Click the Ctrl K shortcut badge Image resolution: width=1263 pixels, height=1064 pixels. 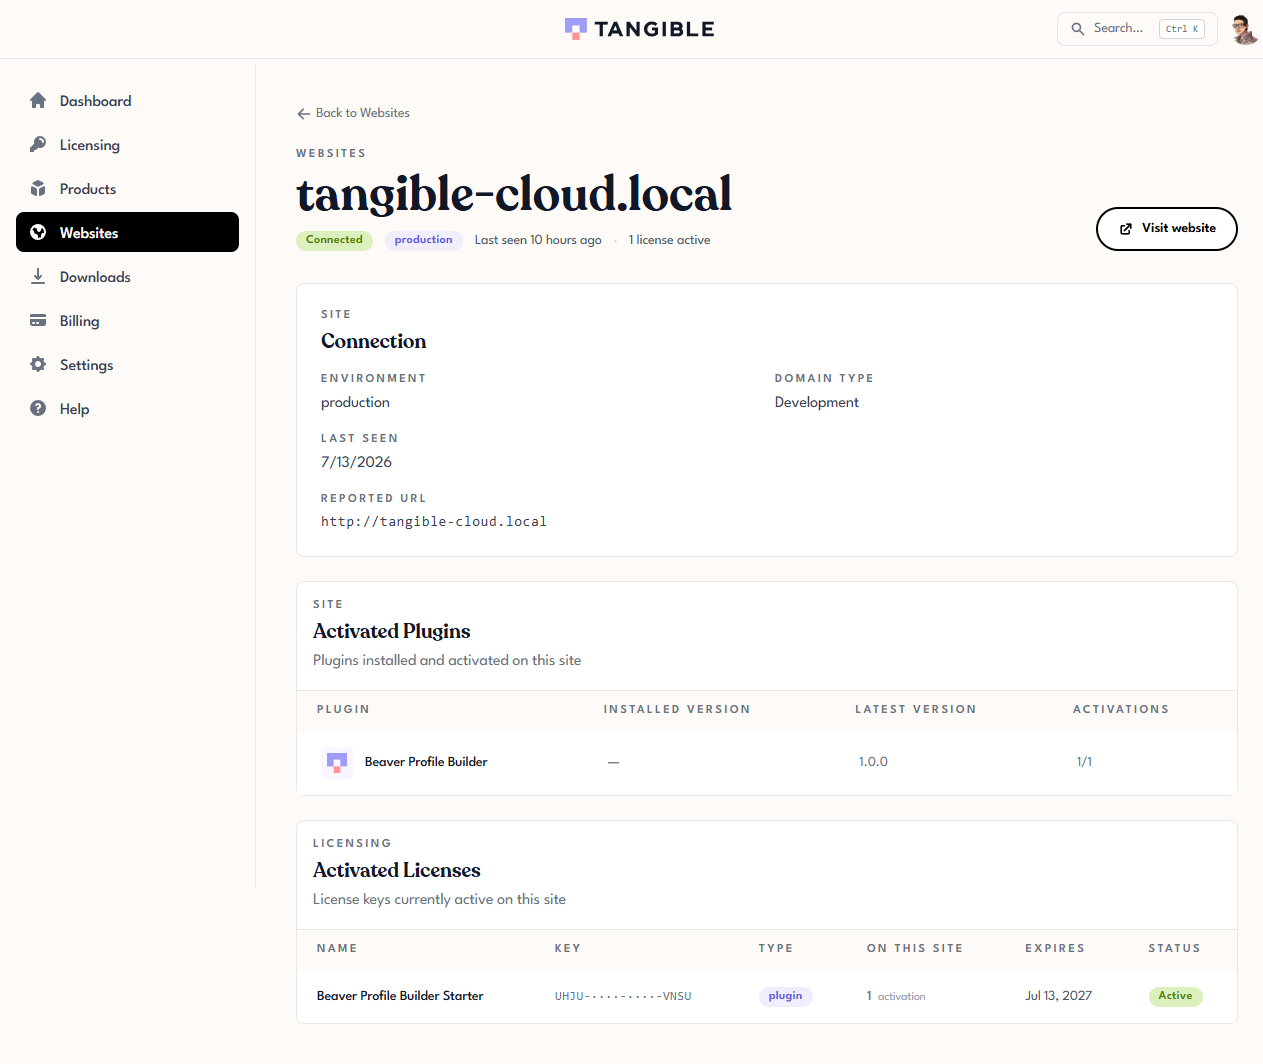pos(1181,29)
